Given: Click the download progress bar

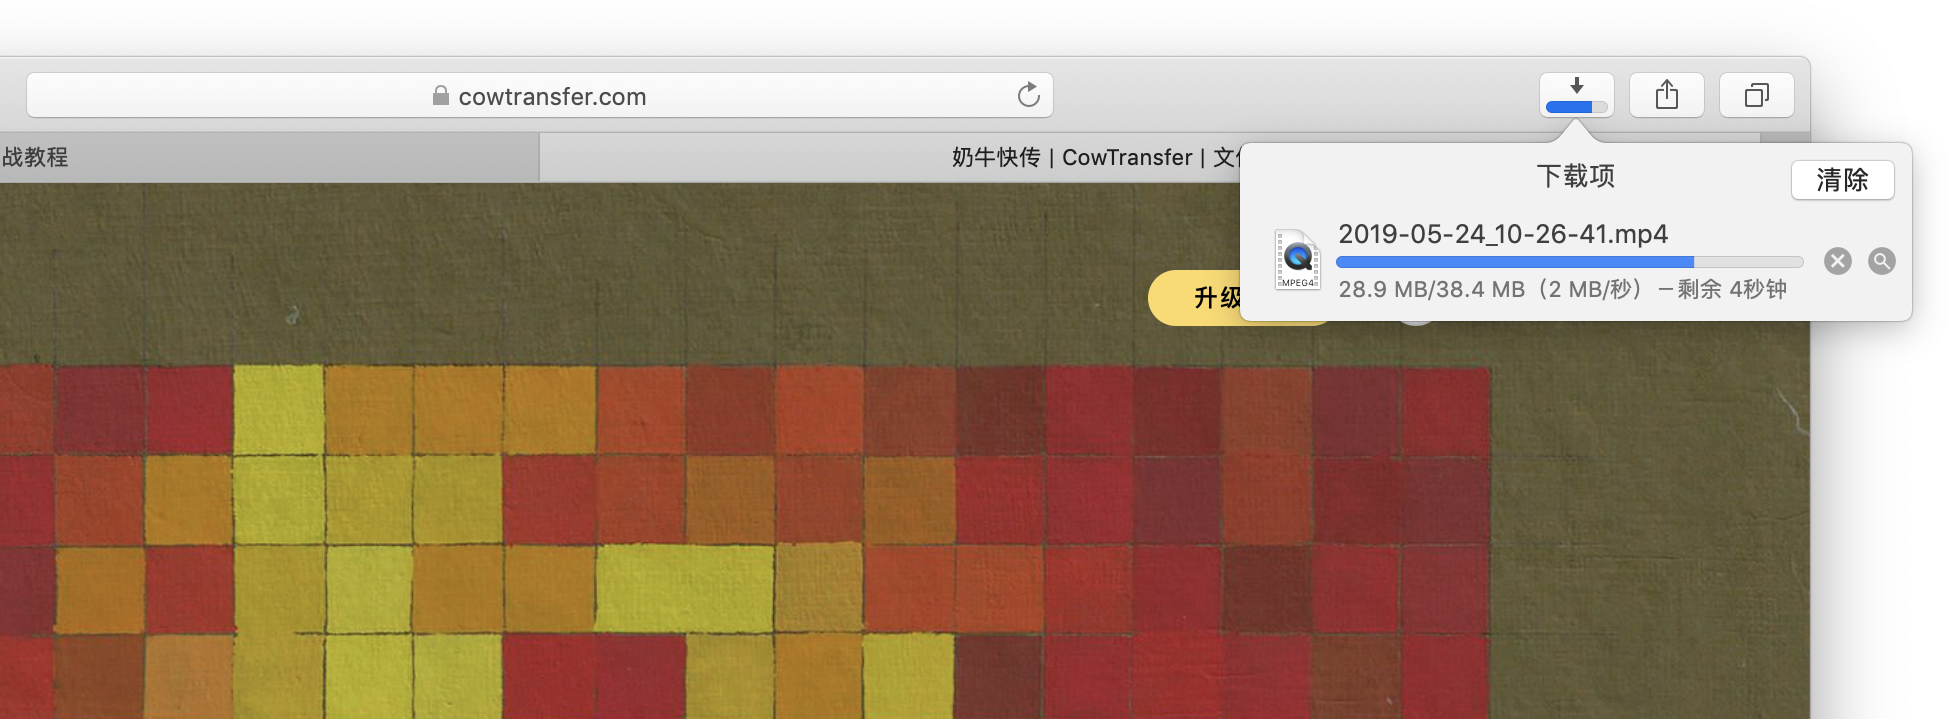Looking at the screenshot, I should point(1569,262).
